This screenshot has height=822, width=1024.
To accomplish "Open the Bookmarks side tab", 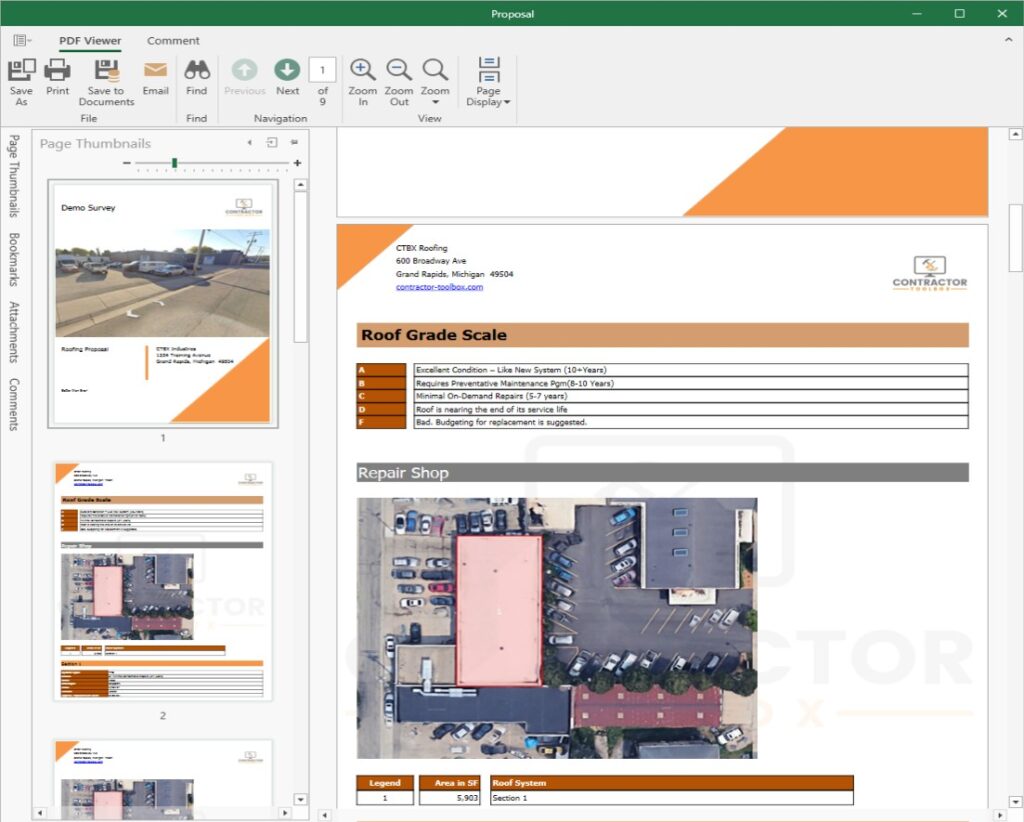I will point(14,259).
